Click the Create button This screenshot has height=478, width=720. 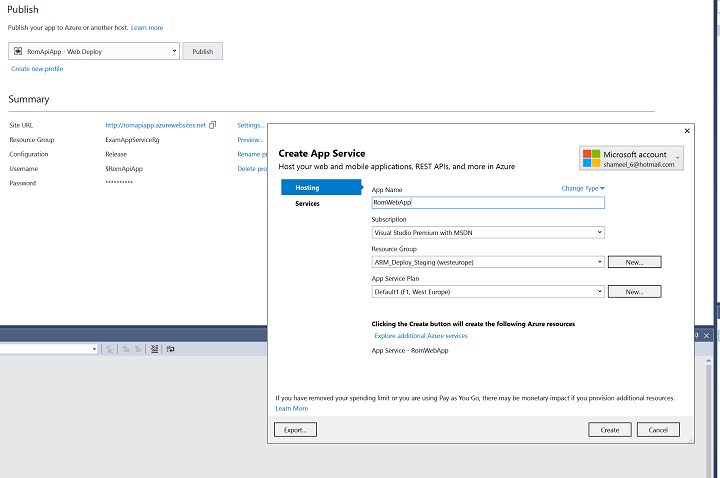pyautogui.click(x=610, y=430)
